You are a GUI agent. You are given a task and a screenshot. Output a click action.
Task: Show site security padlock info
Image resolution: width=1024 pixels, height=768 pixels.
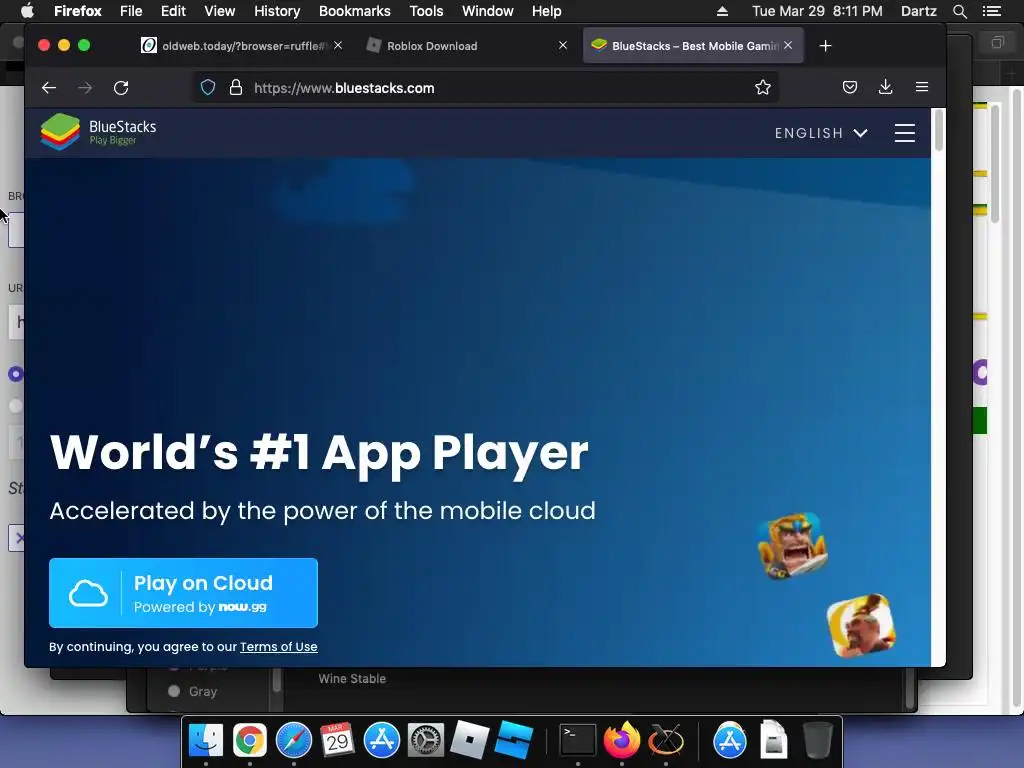point(236,88)
